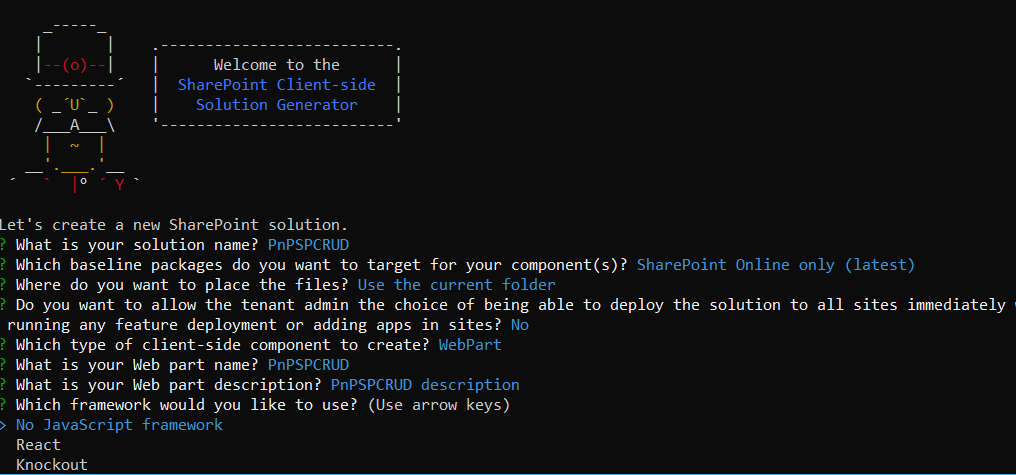Click the 'PnPSPCRUD description' answer text
The image size is (1016, 475).
pos(425,385)
